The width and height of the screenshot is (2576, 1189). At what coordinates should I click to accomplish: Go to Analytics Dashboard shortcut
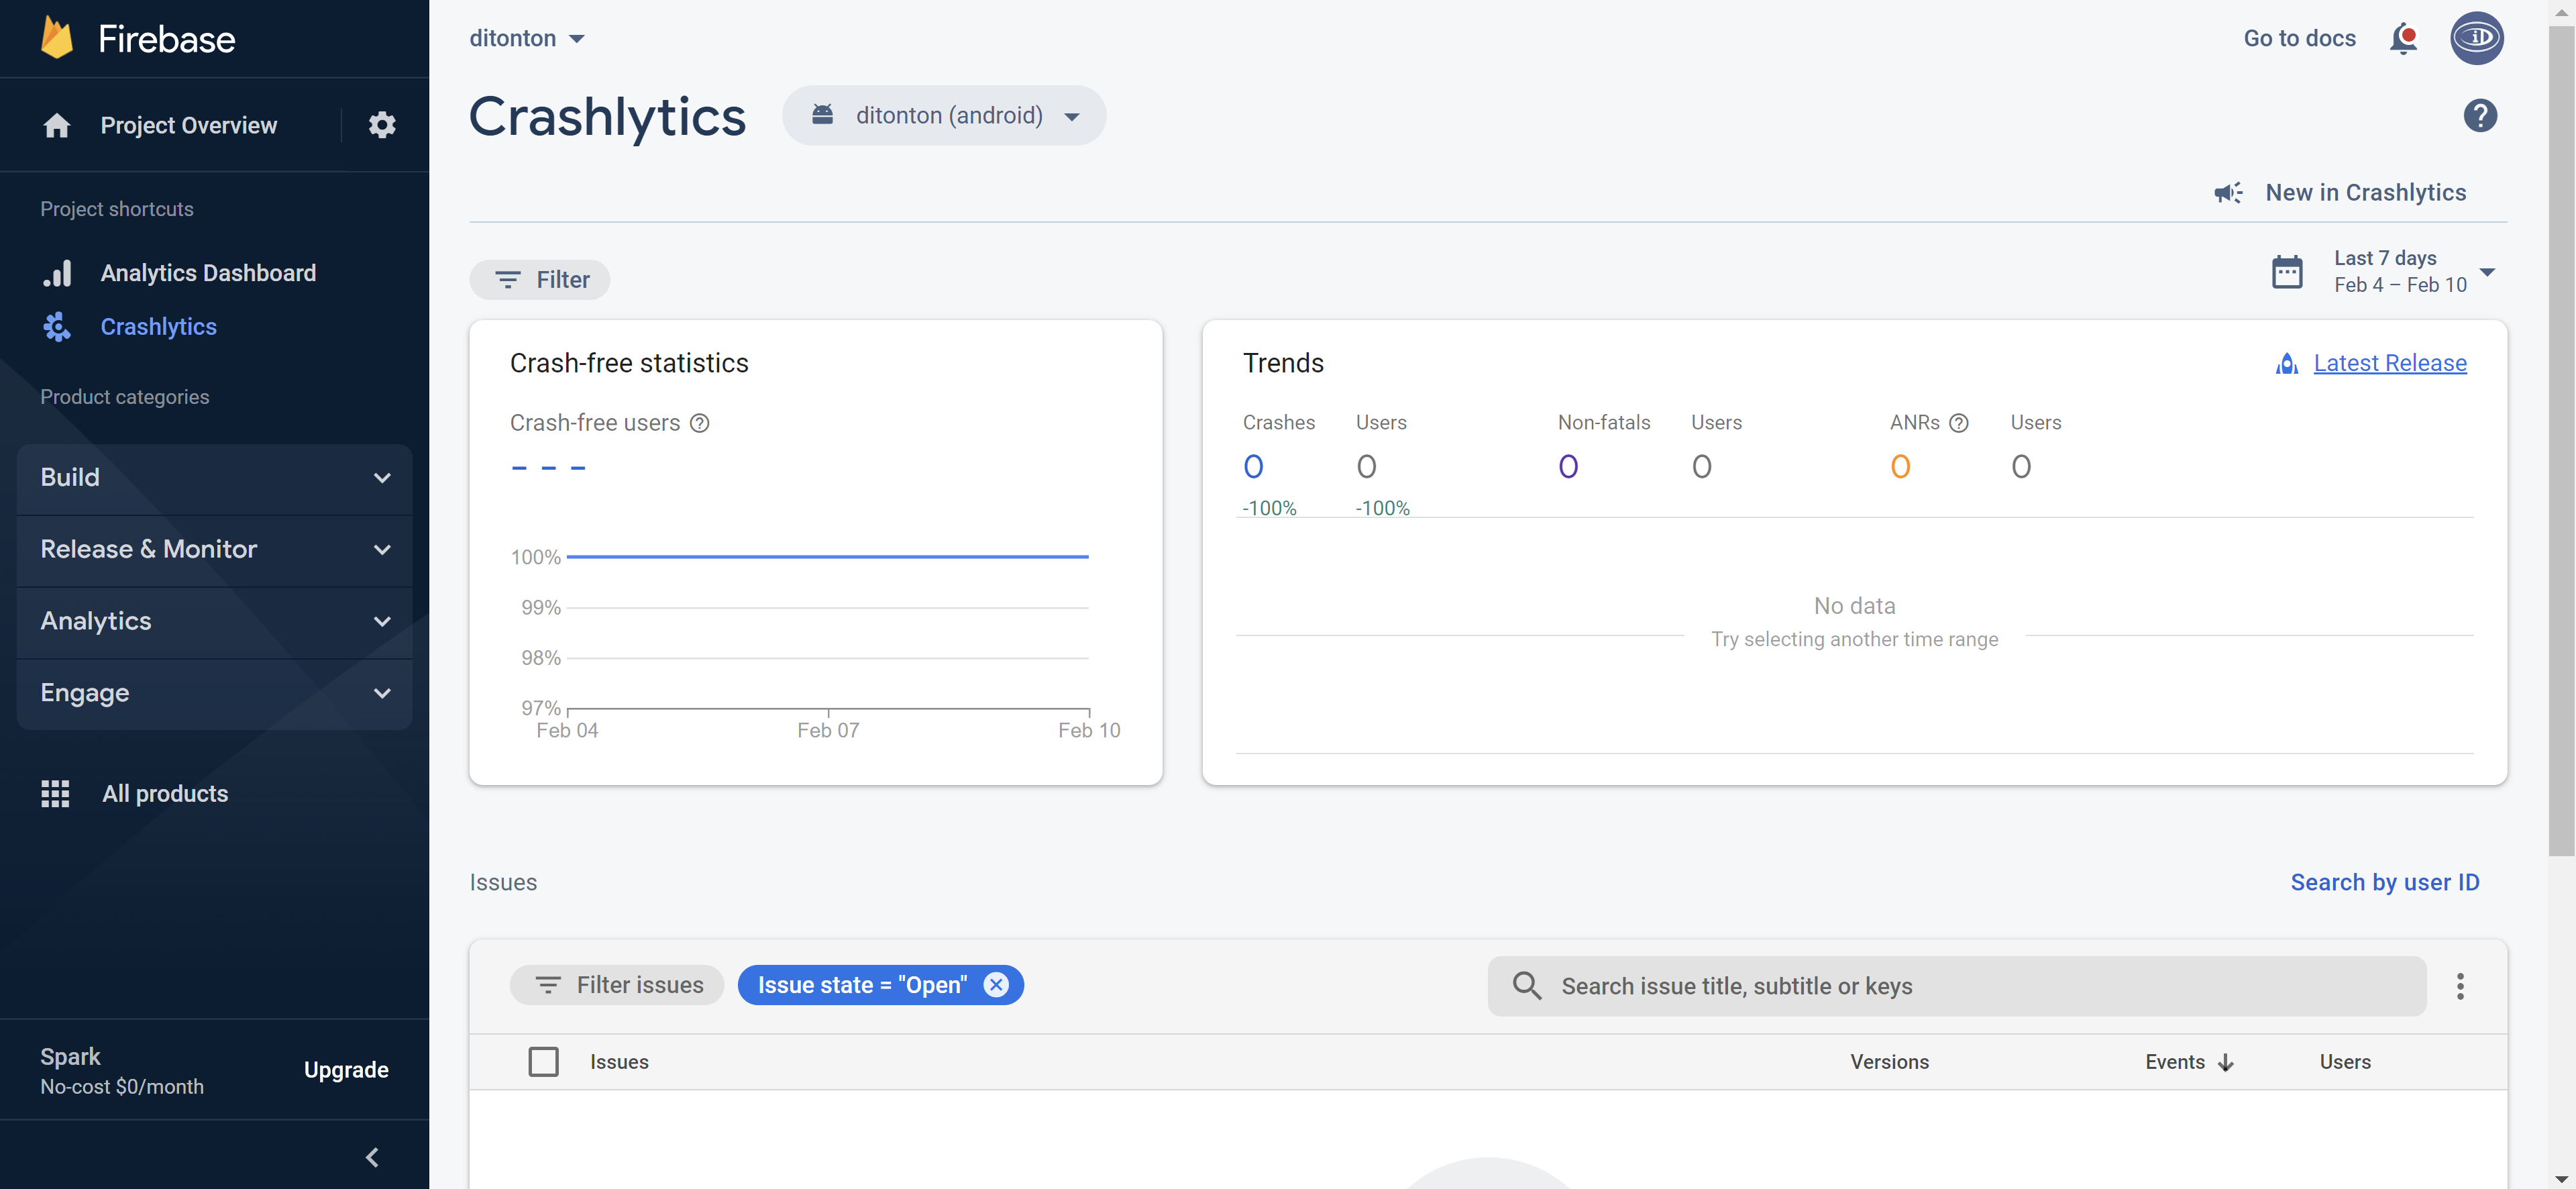[x=208, y=273]
